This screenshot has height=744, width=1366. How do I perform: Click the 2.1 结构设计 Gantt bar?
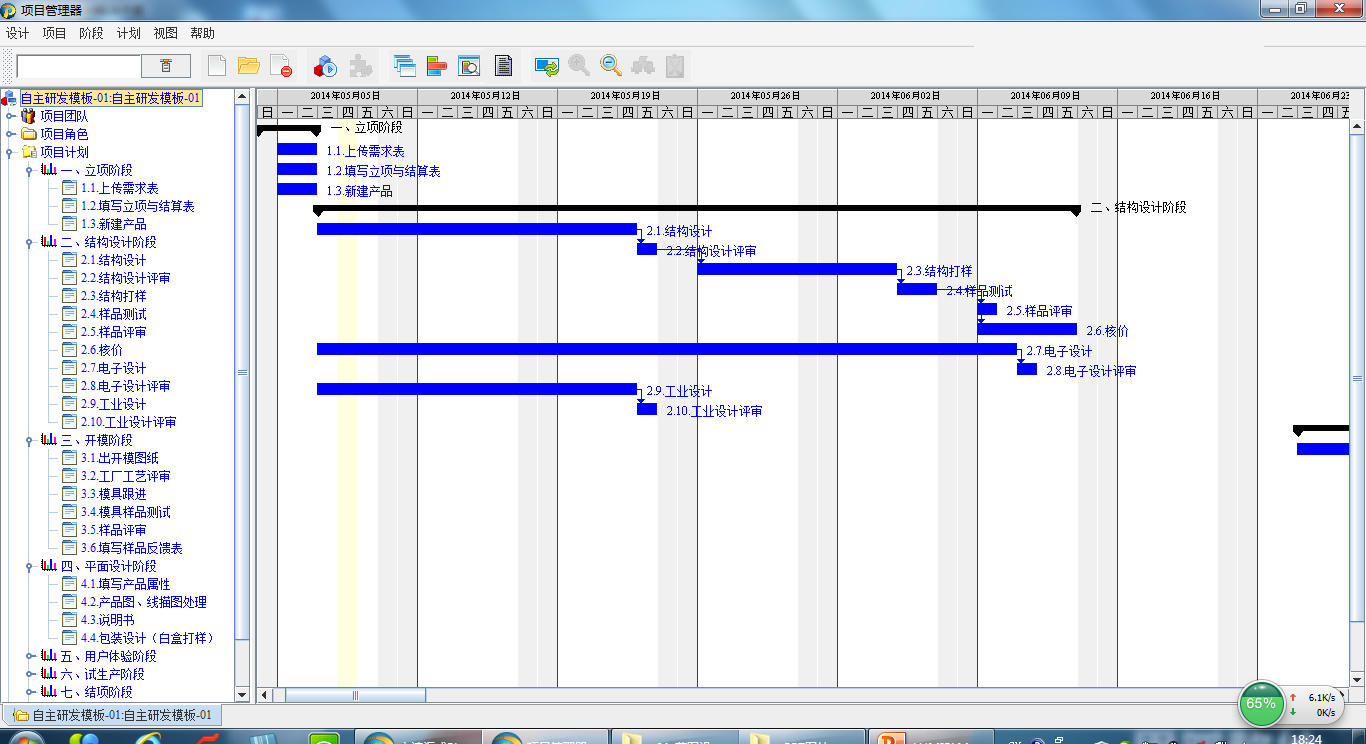476,229
